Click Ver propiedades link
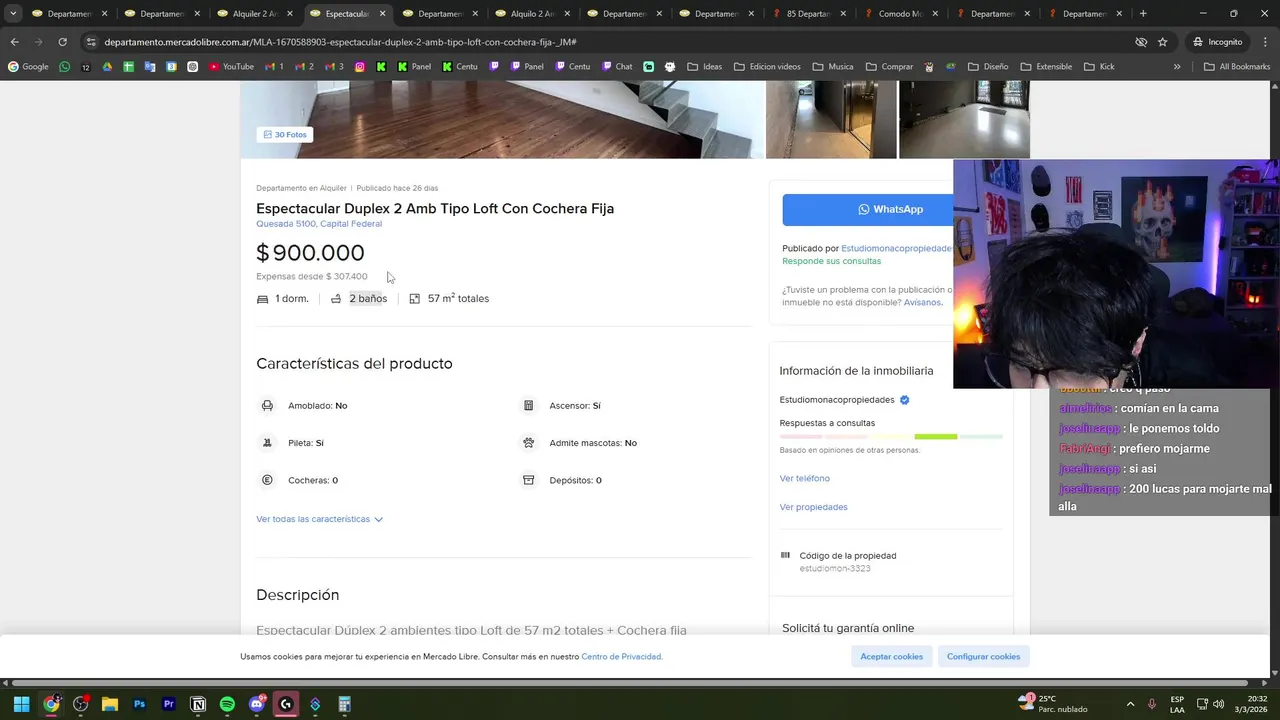Image resolution: width=1280 pixels, height=720 pixels. point(814,507)
